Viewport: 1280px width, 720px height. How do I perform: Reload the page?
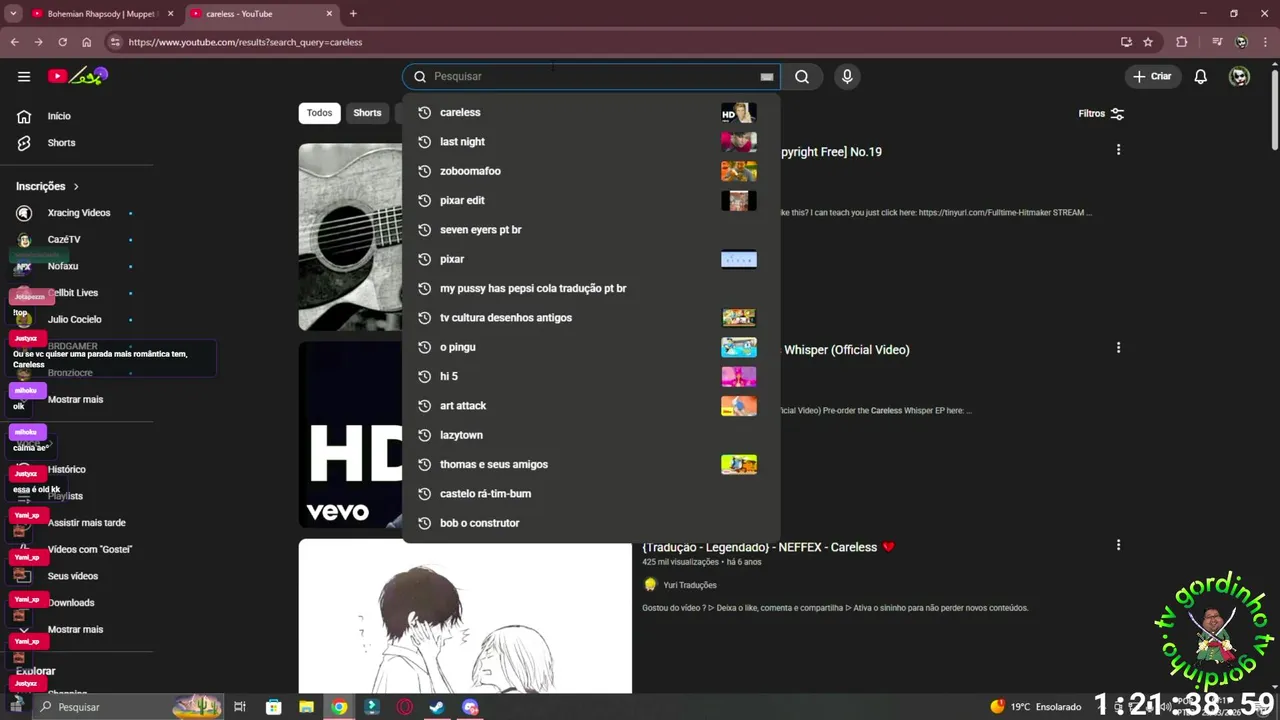62,42
